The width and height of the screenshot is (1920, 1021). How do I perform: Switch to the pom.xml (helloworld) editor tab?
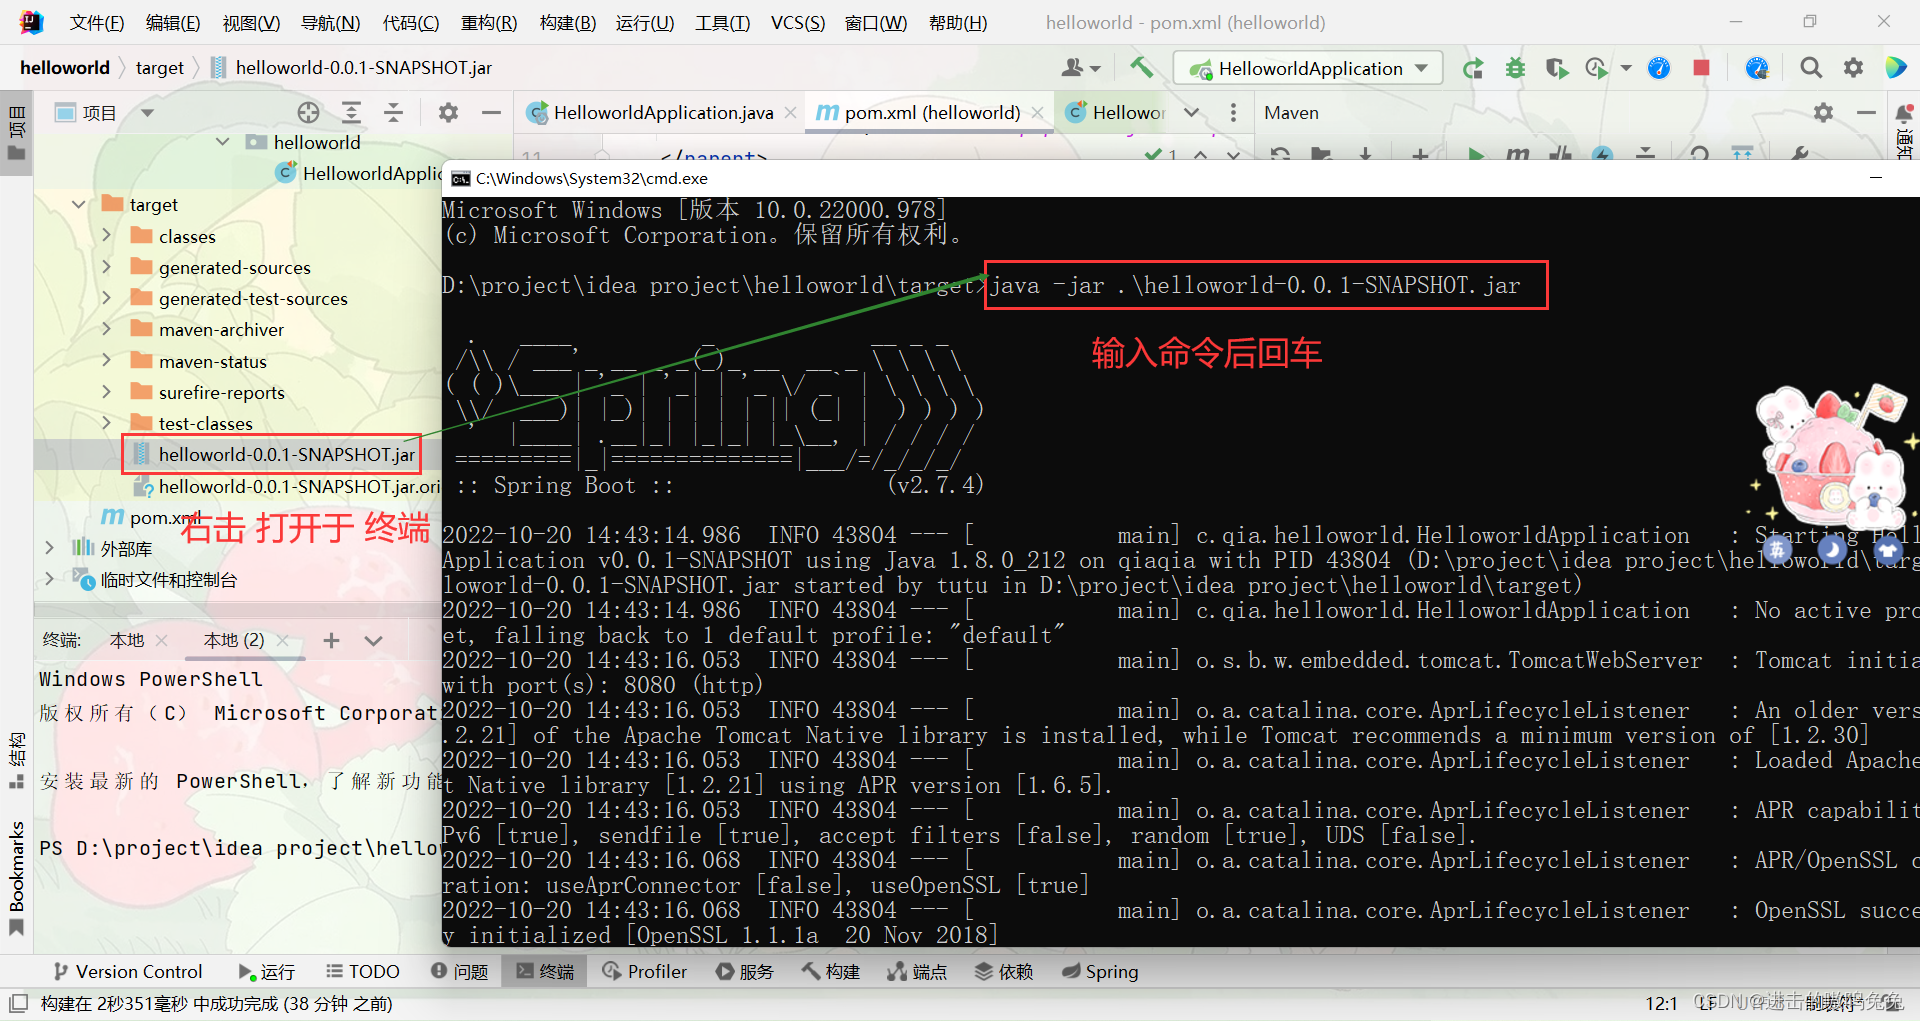928,112
